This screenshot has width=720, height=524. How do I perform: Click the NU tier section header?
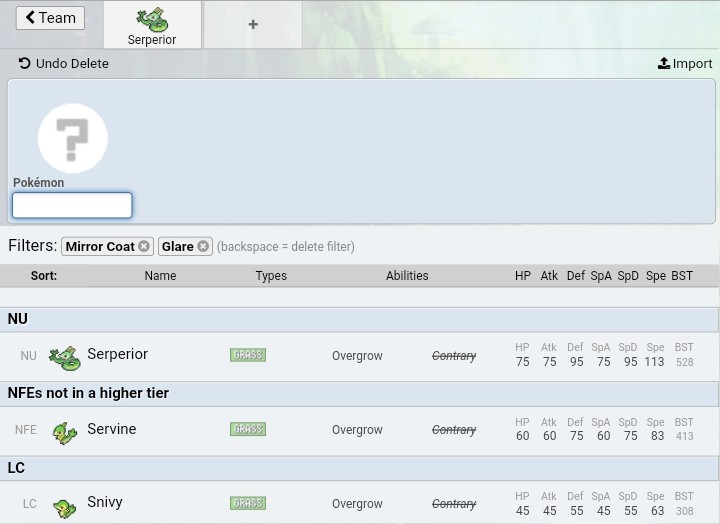359,319
